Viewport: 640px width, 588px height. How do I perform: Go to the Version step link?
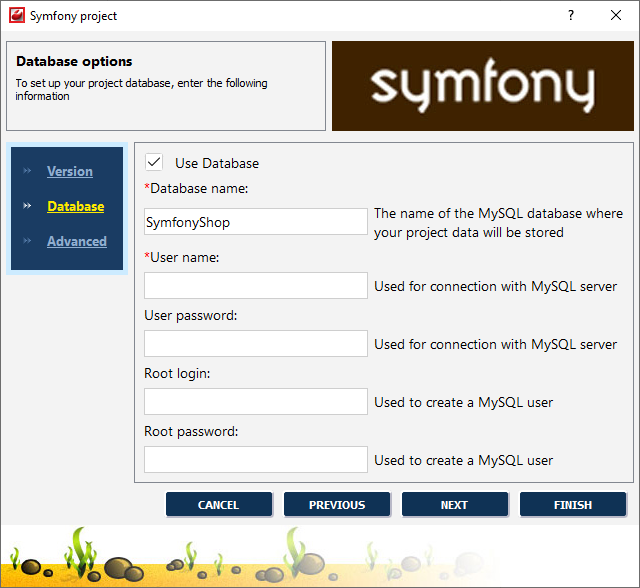70,171
